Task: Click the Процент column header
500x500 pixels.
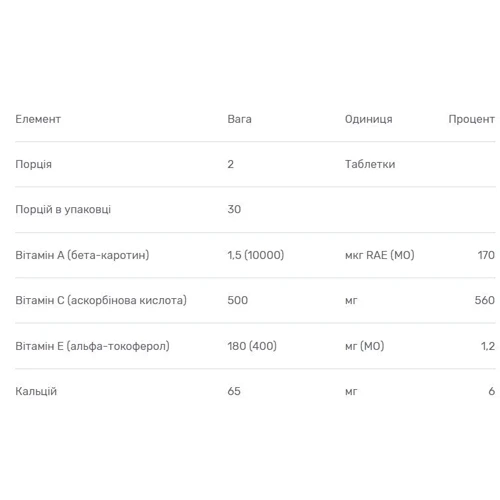Action: [471, 119]
